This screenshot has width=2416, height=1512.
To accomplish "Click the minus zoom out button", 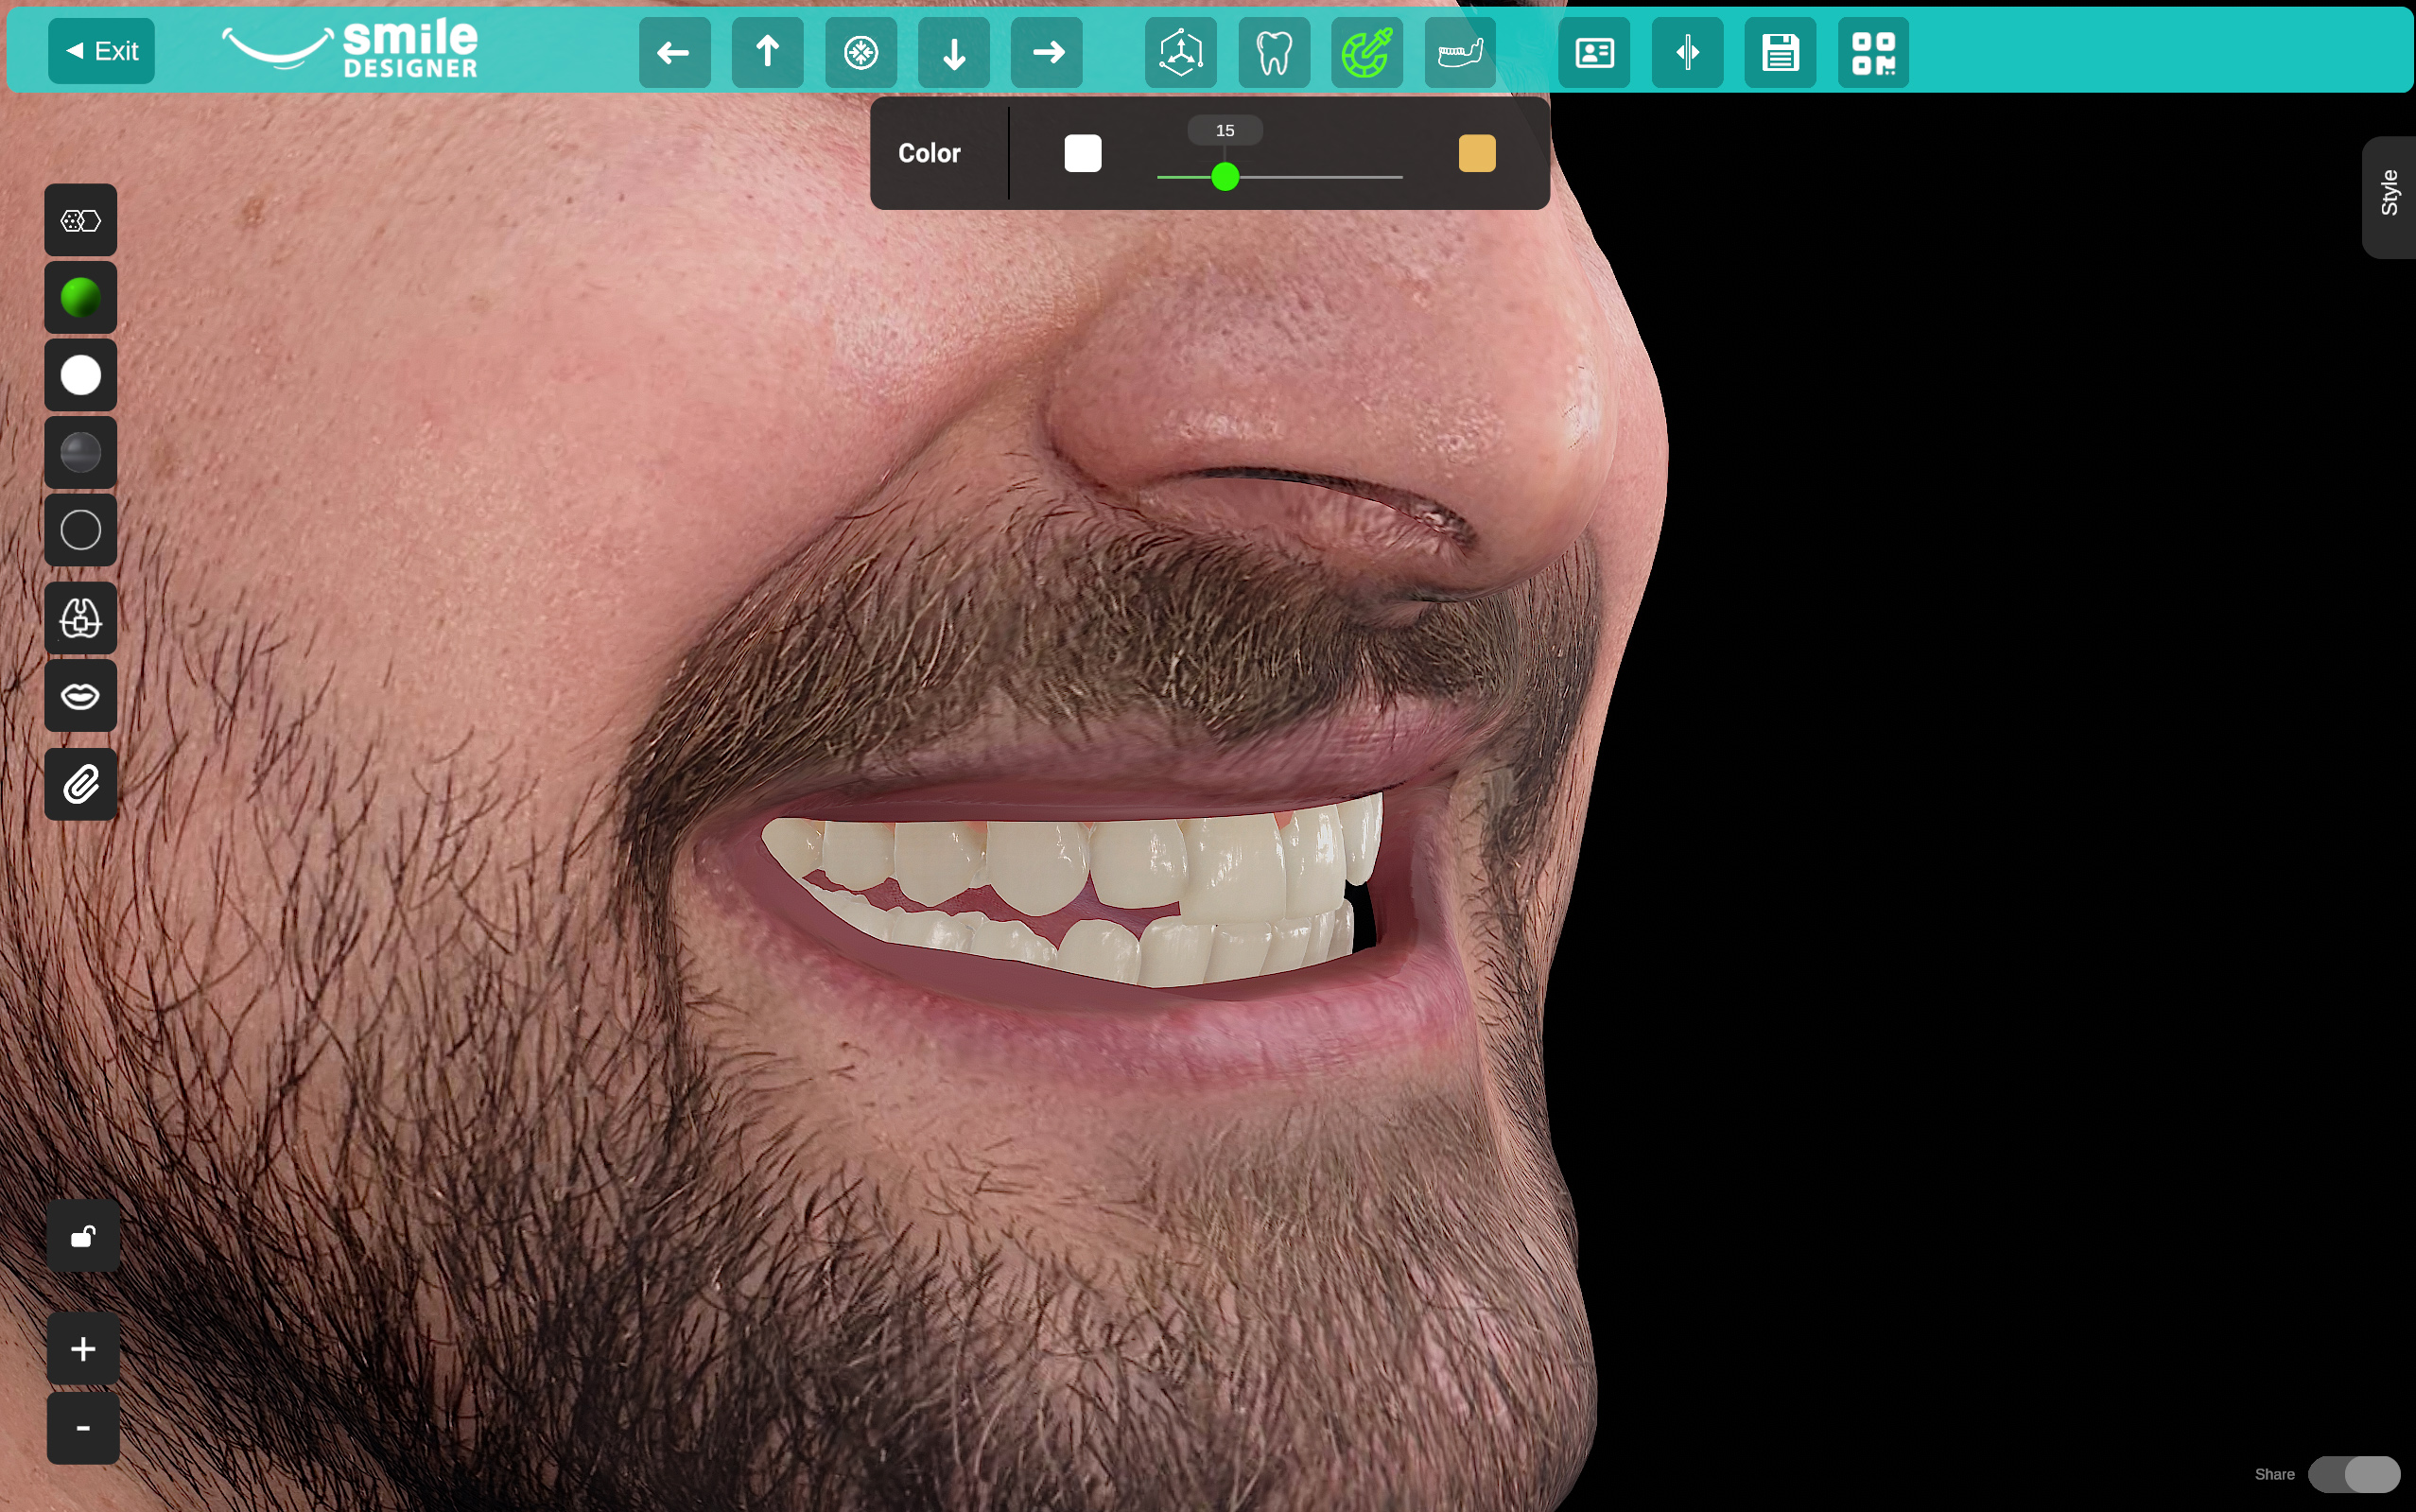I will click(x=84, y=1428).
